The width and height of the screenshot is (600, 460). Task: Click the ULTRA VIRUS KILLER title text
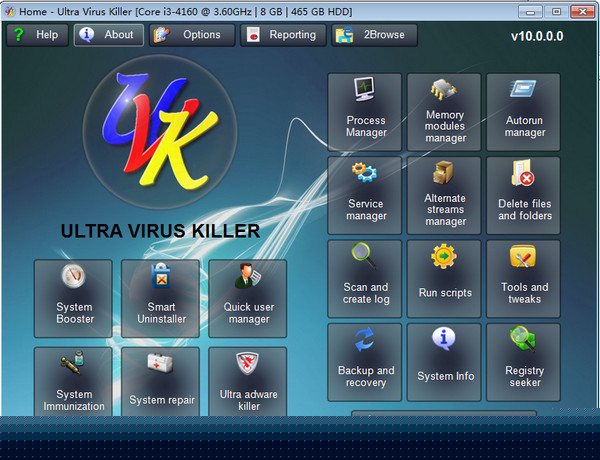[x=160, y=231]
